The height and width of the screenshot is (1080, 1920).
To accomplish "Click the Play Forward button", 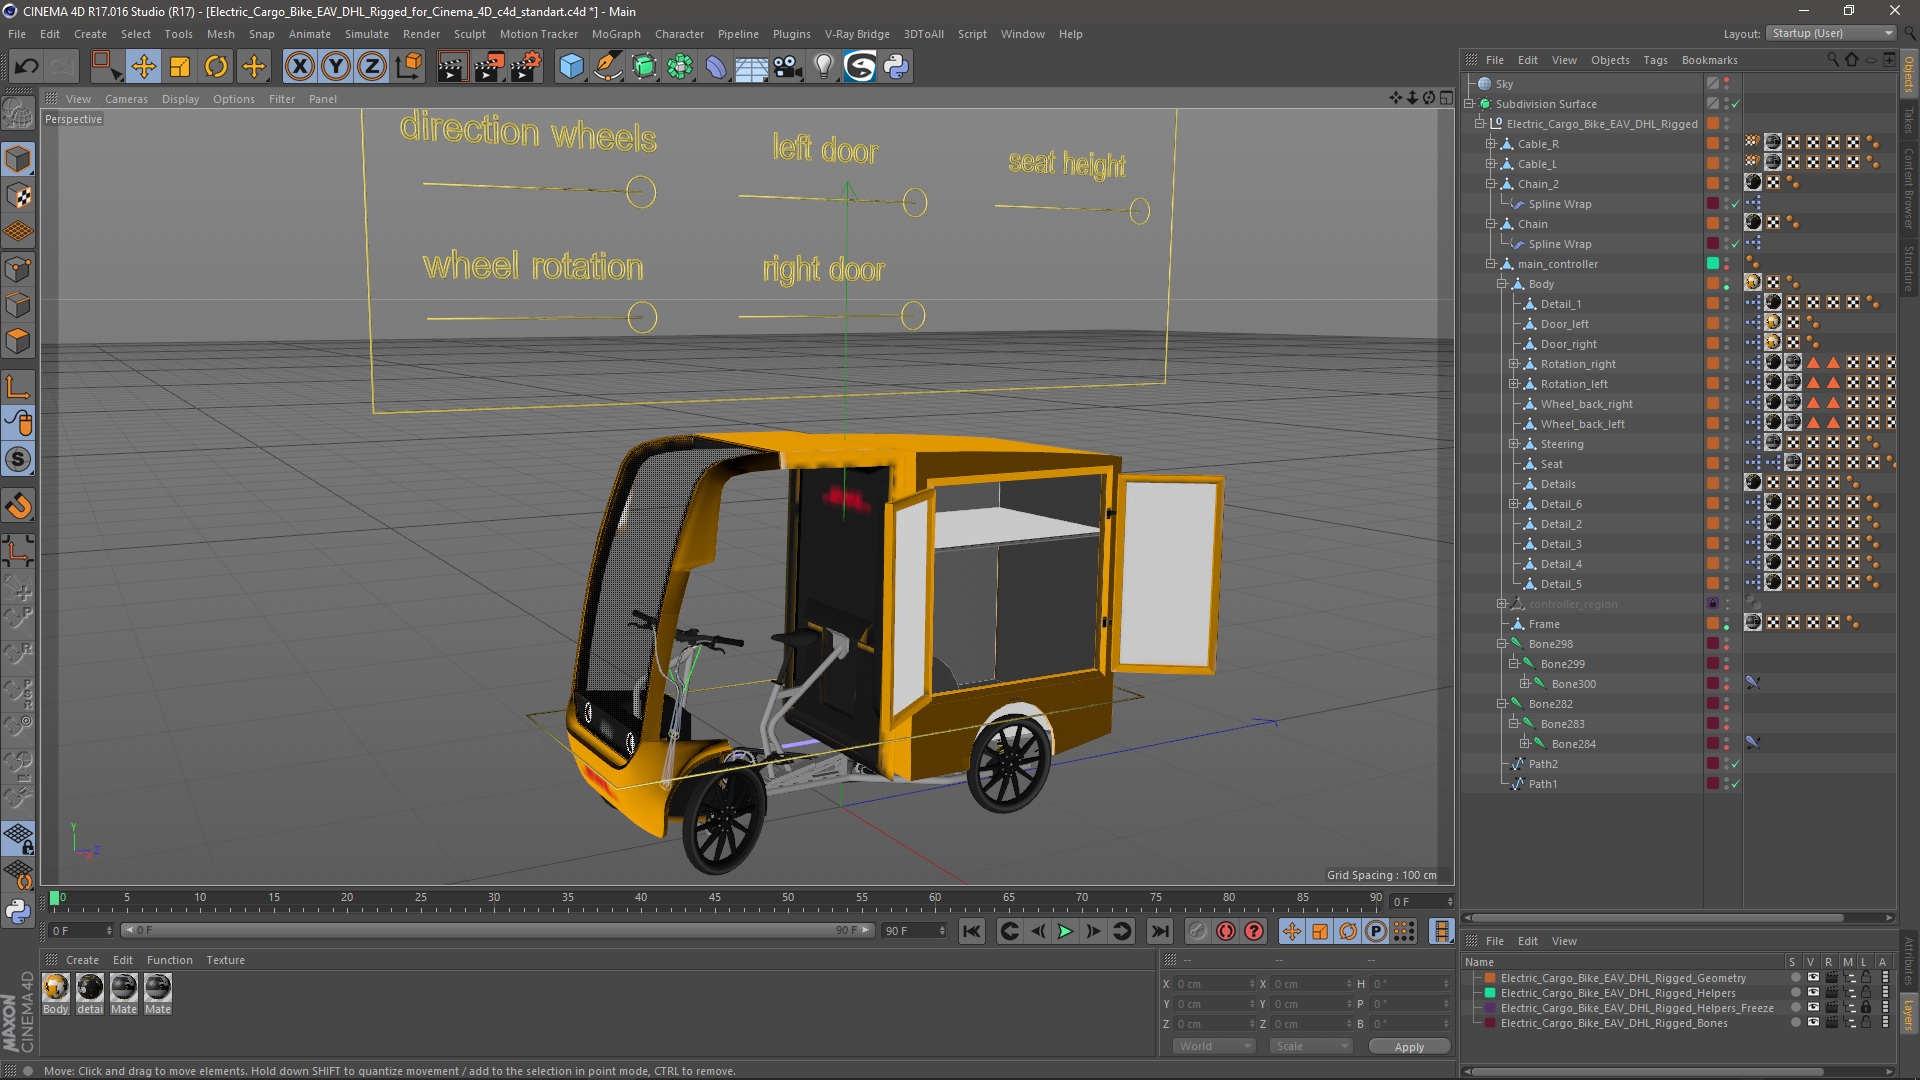I will coord(1064,931).
